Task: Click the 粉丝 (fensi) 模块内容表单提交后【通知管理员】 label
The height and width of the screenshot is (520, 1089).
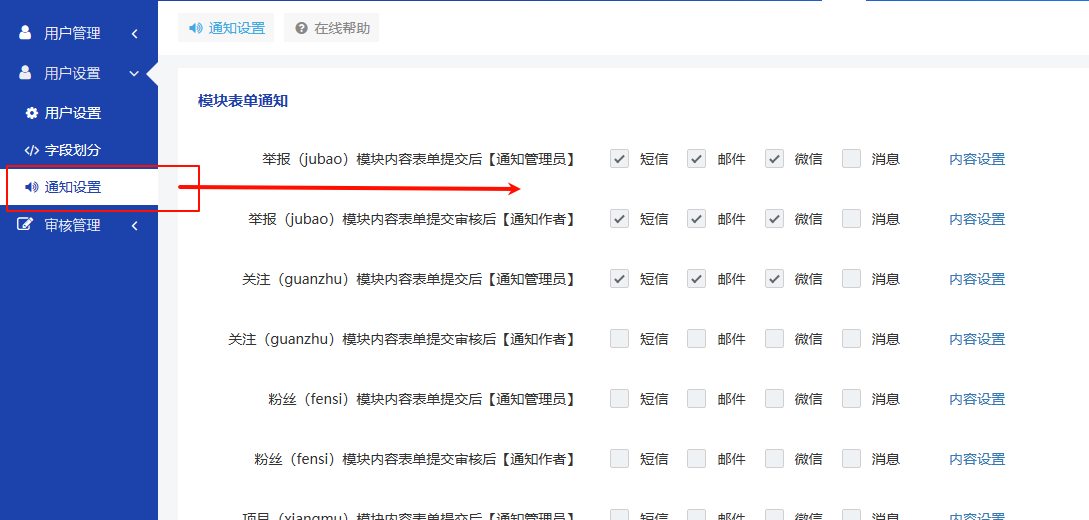Action: (x=423, y=399)
